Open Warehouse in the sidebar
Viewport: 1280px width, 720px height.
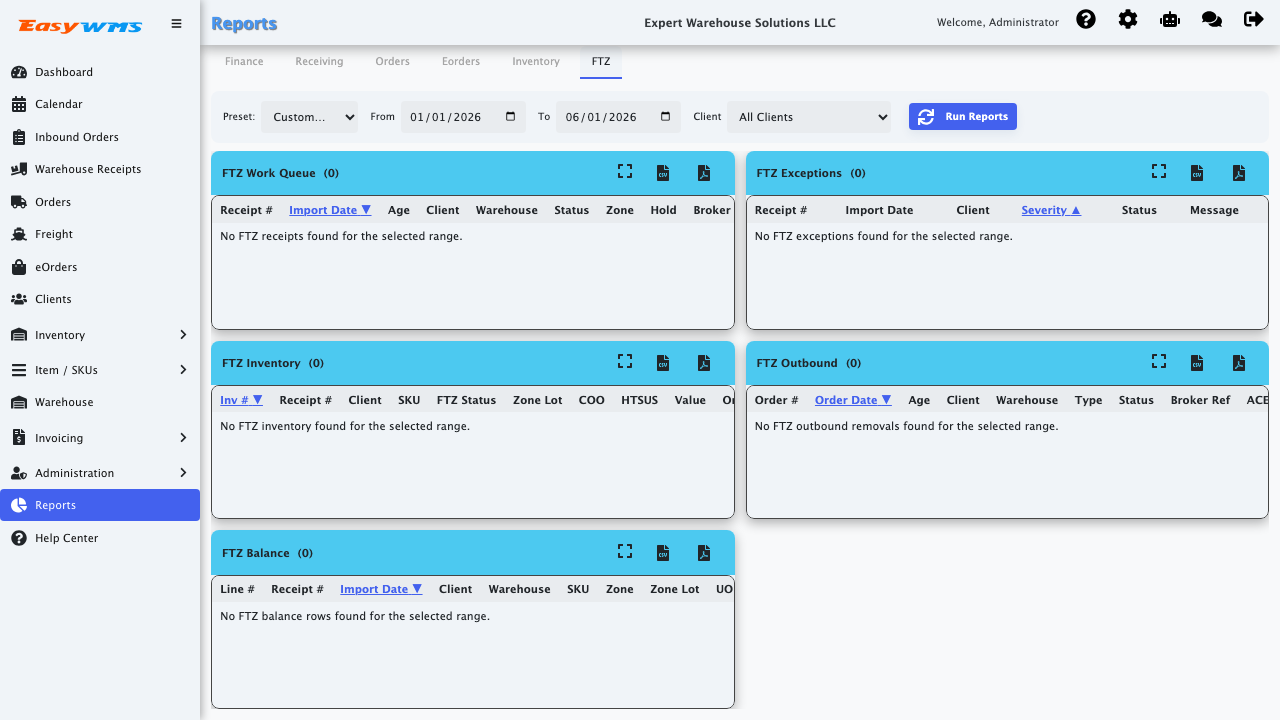tap(100, 402)
